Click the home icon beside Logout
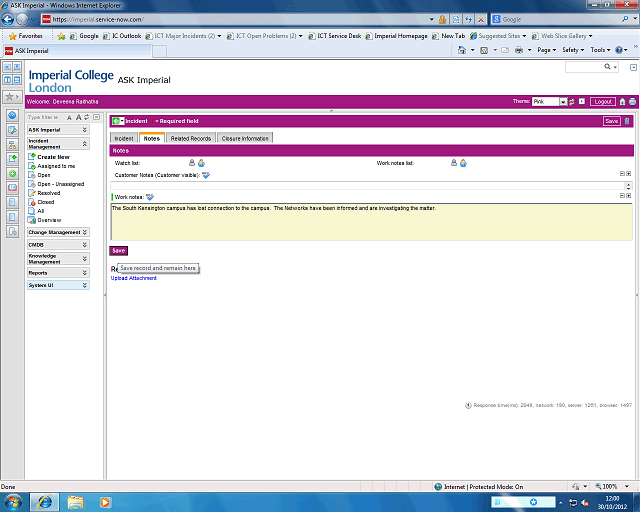 pyautogui.click(x=622, y=102)
